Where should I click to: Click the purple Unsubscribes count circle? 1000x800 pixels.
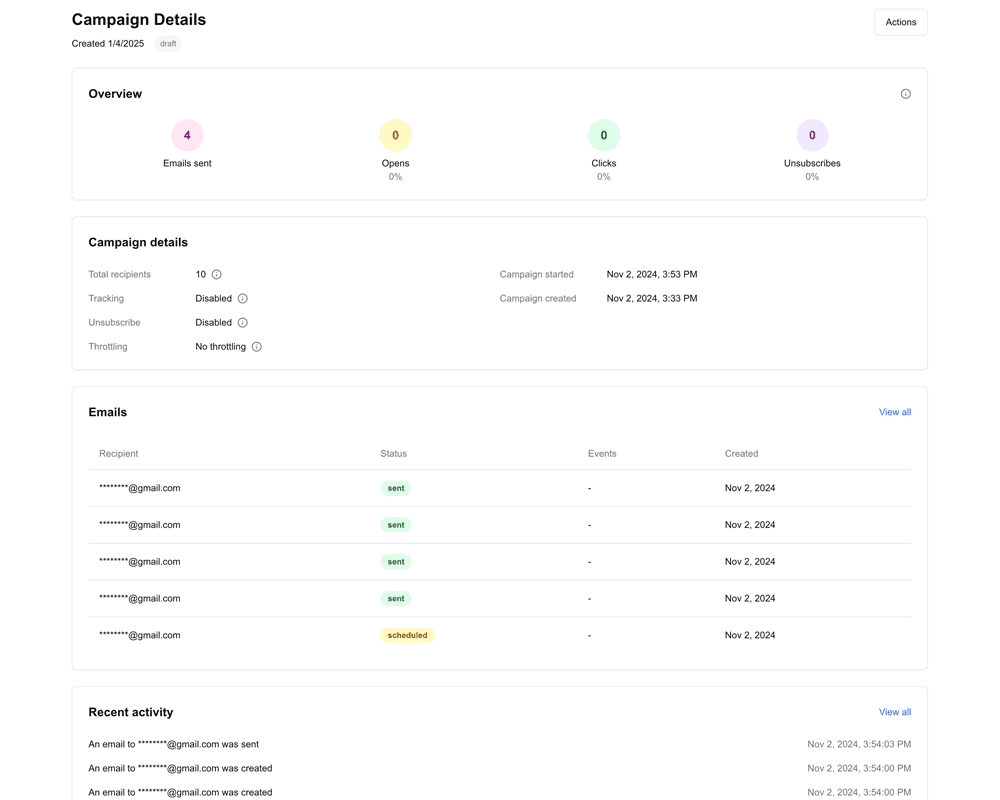coord(811,135)
